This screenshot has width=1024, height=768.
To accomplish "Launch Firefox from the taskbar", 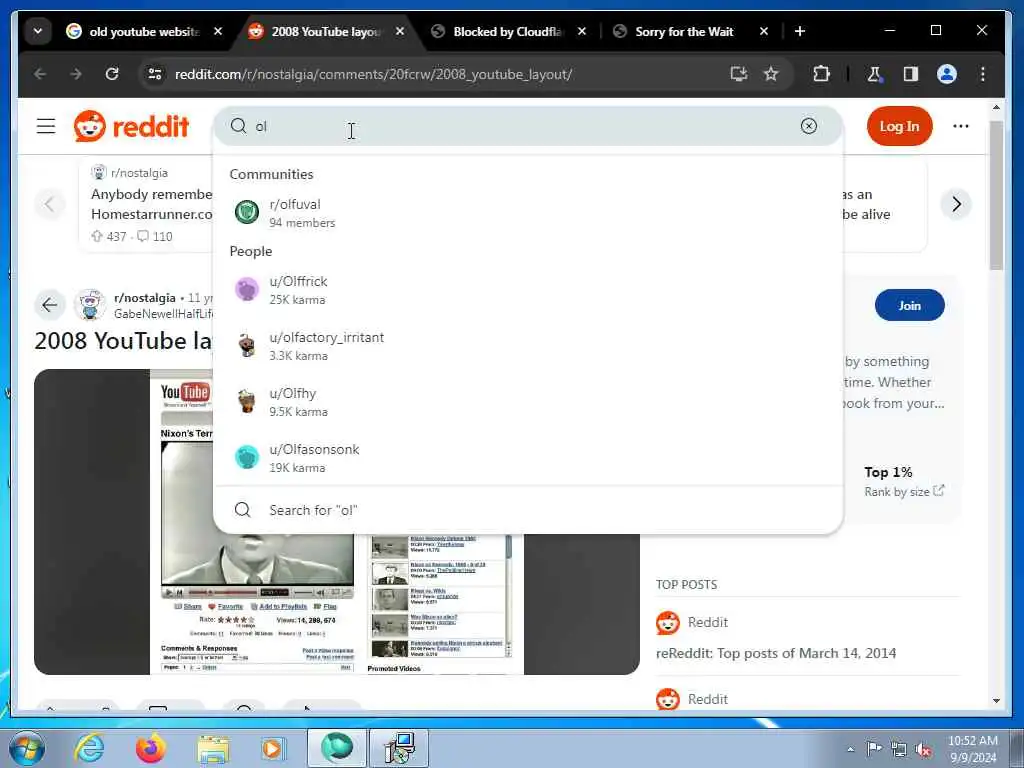I will 151,748.
